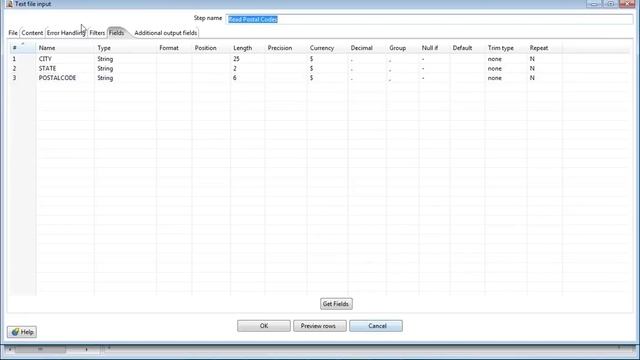Click the String type cell for POSTALCODE
Viewport: 640px width, 360px height.
point(125,78)
